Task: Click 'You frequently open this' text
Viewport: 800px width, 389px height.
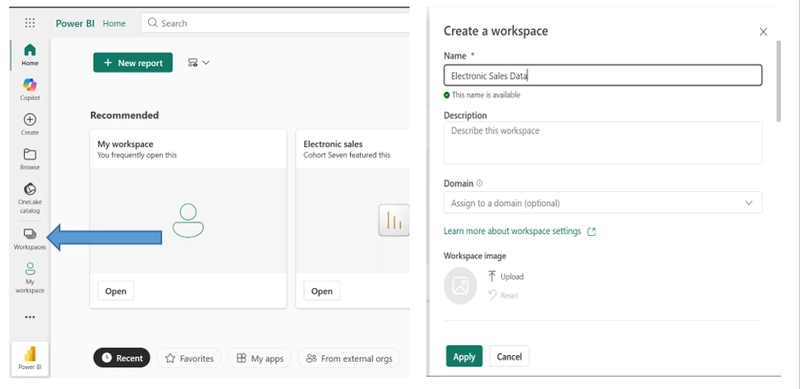Action: (x=137, y=155)
